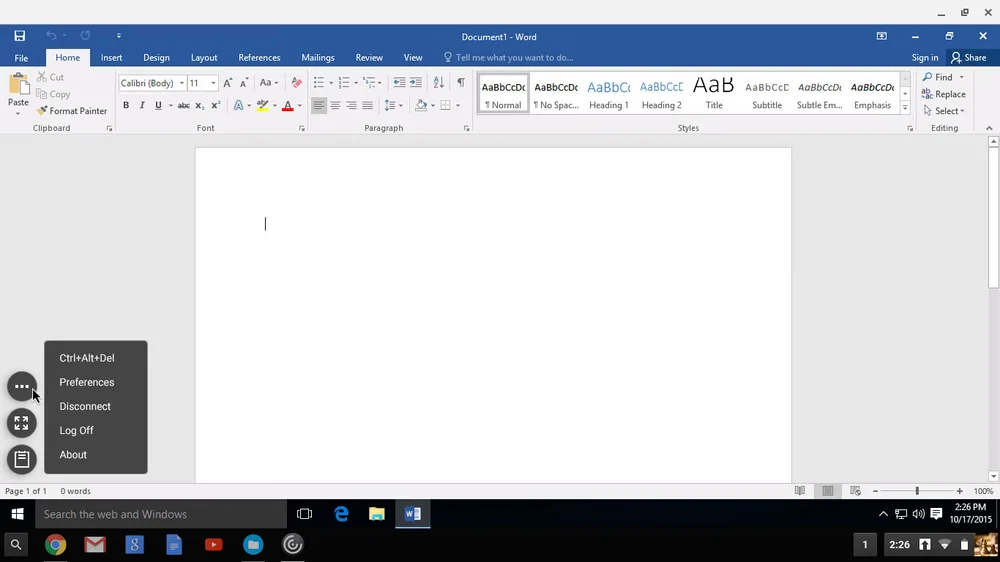Open the font size dropdown

pyautogui.click(x=213, y=83)
